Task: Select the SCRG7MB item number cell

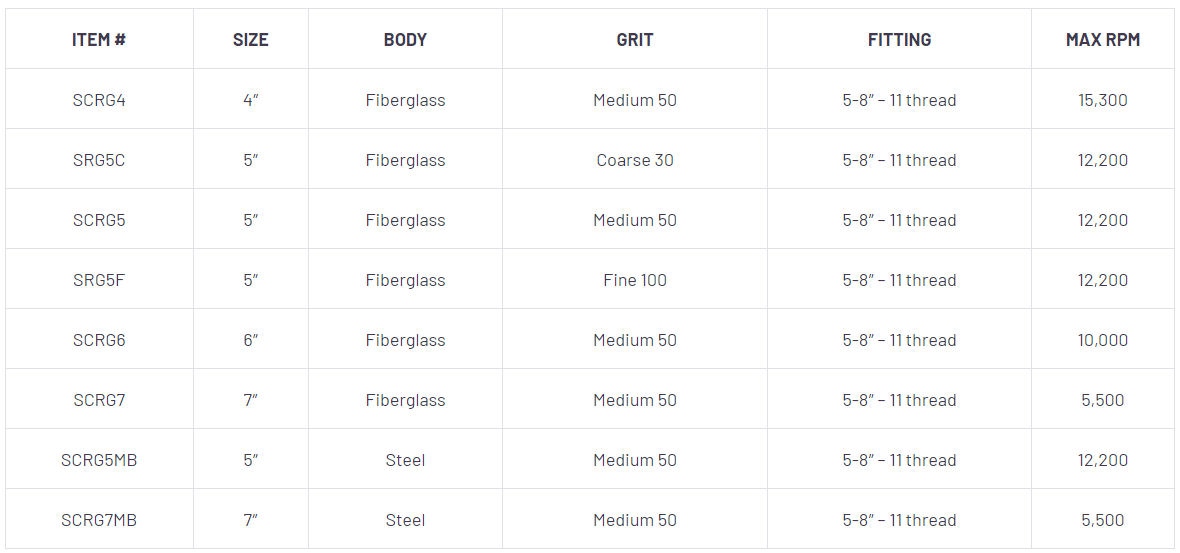Action: click(x=99, y=520)
